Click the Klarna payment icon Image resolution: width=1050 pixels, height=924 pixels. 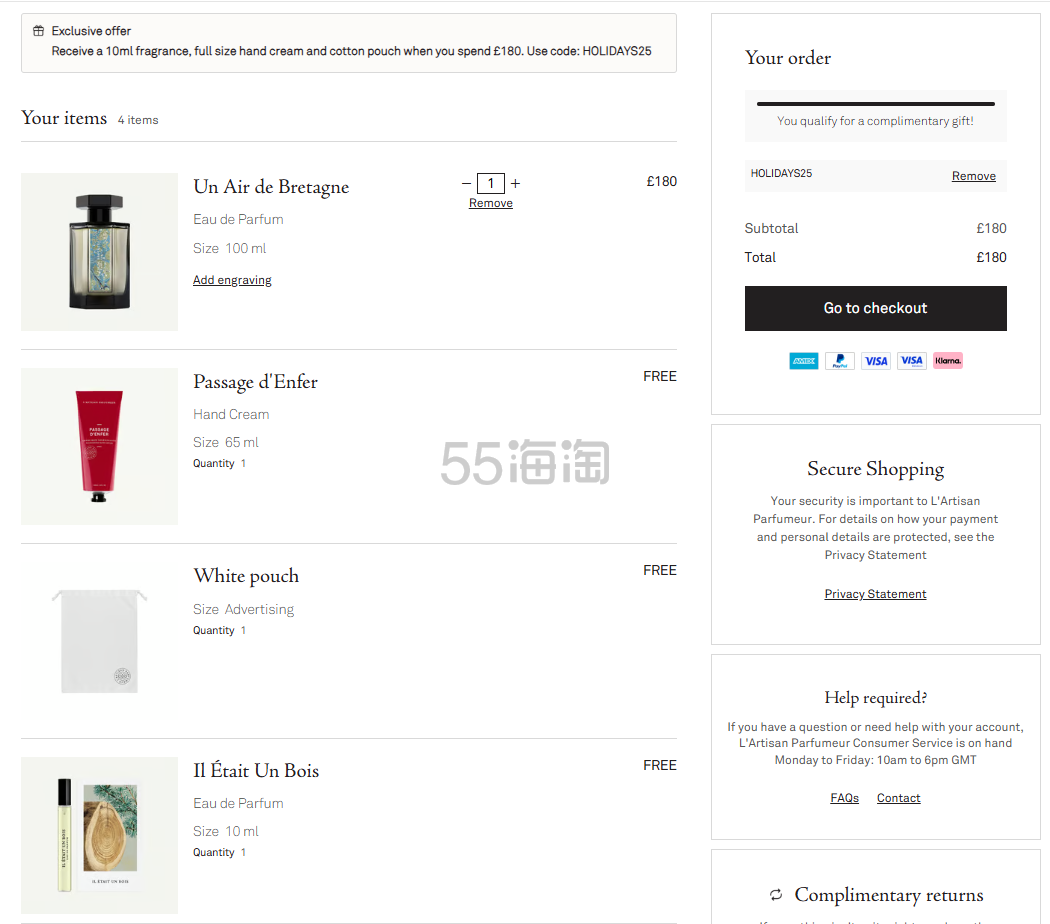coord(948,361)
